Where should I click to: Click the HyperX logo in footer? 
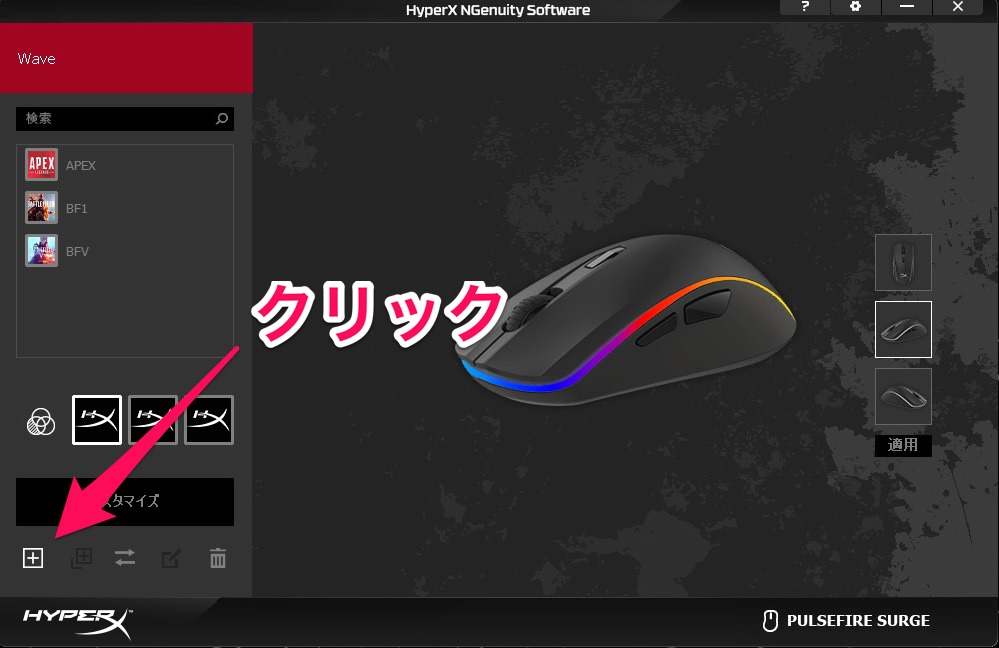coord(78,623)
